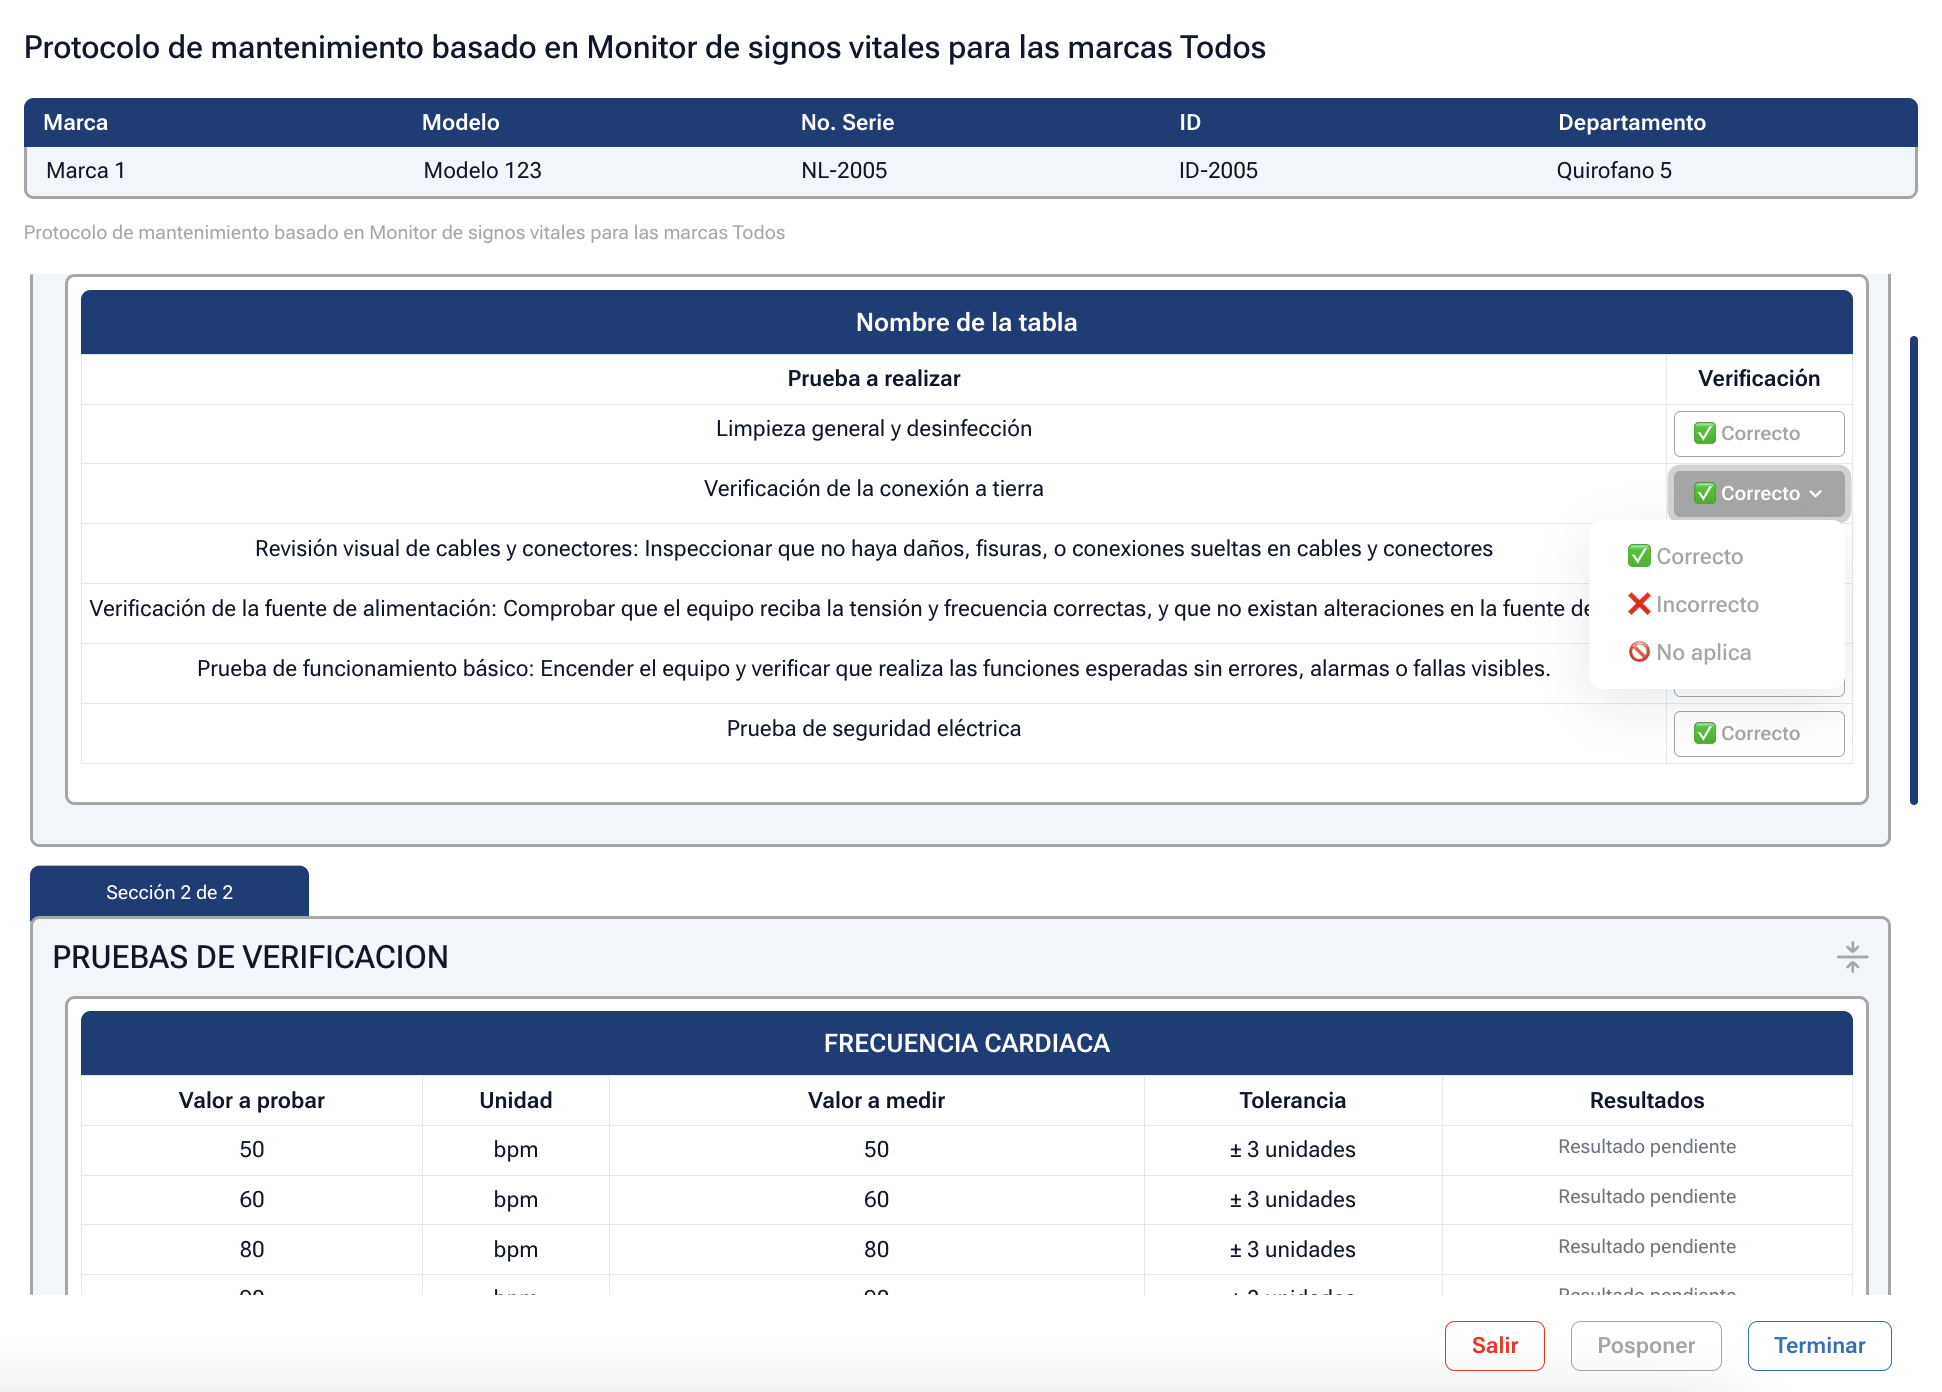Click the Posponer button
The image size is (1942, 1392).
click(1645, 1346)
